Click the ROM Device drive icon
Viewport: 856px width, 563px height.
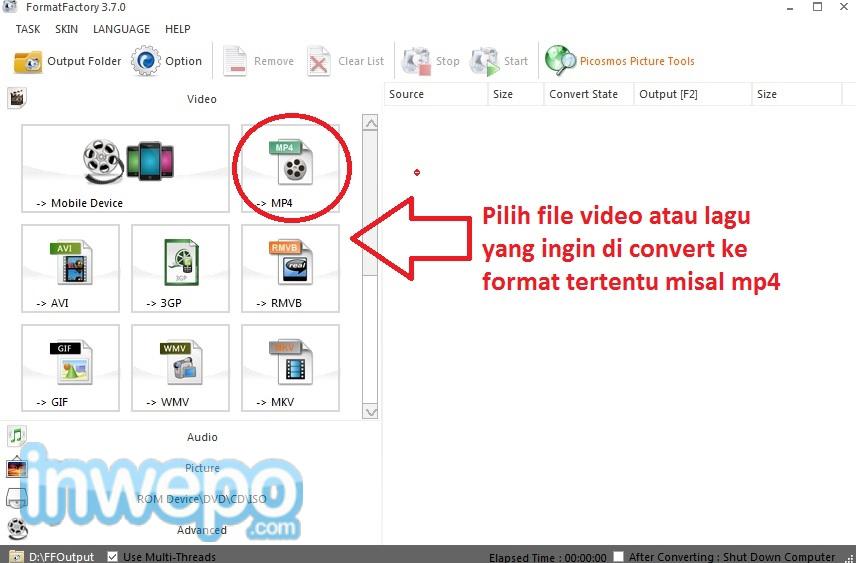pos(17,498)
